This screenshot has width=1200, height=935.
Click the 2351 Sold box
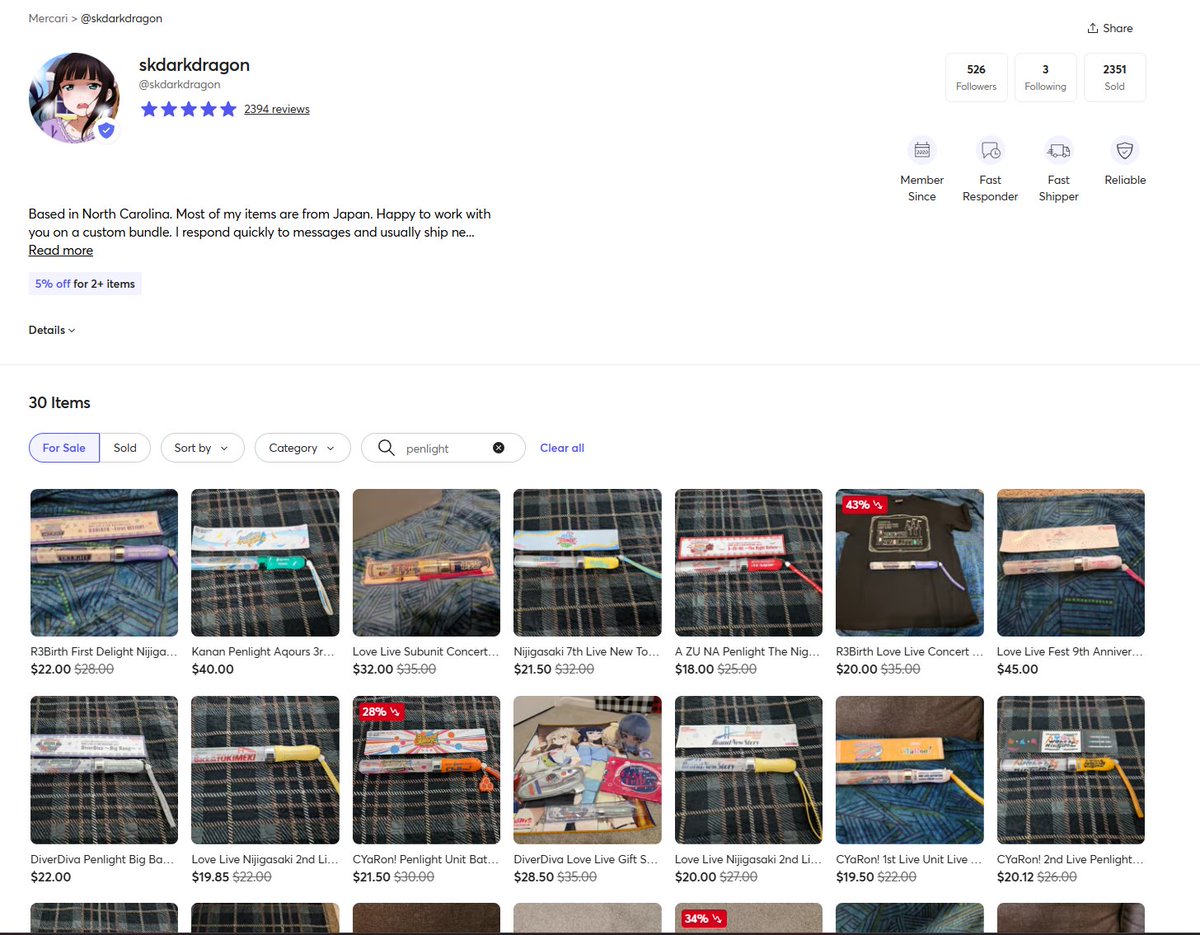point(1114,78)
